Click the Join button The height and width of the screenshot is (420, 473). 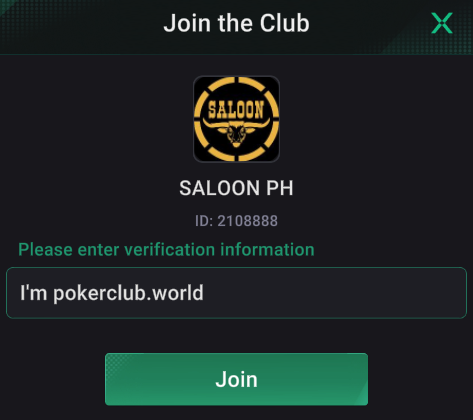236,379
